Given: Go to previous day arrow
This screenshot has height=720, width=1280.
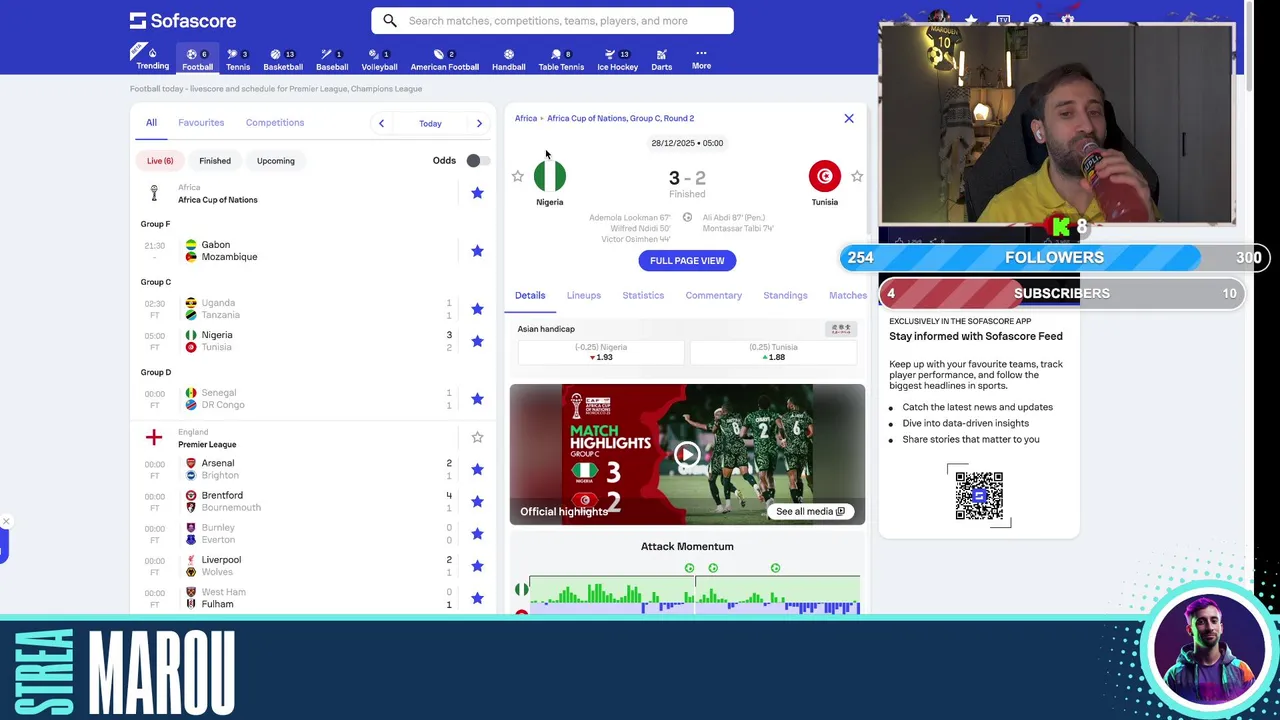Looking at the screenshot, I should 381,123.
